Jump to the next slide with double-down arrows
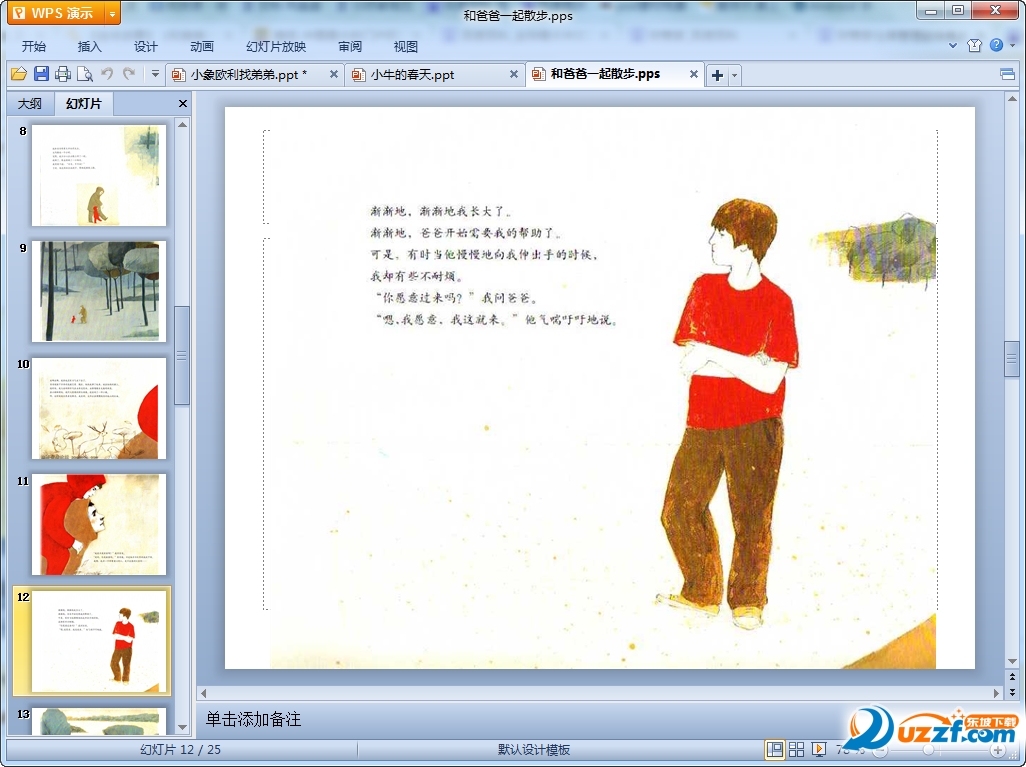This screenshot has width=1026, height=767. (1012, 691)
